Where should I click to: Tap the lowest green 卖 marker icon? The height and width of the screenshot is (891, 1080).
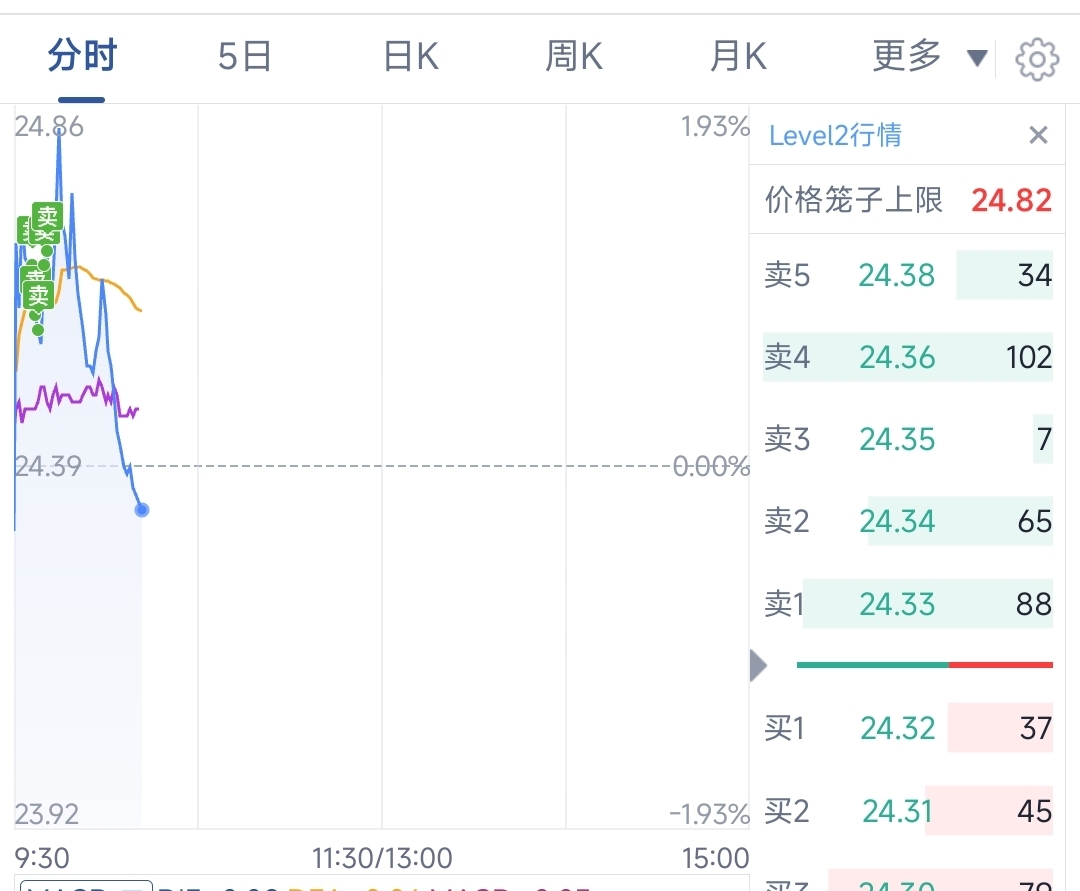[x=38, y=295]
